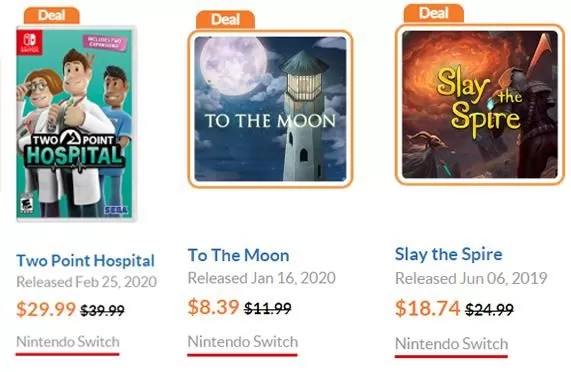Click the crossed-out $39.99 original price
Image resolution: width=571 pixels, height=372 pixels.
coord(102,310)
